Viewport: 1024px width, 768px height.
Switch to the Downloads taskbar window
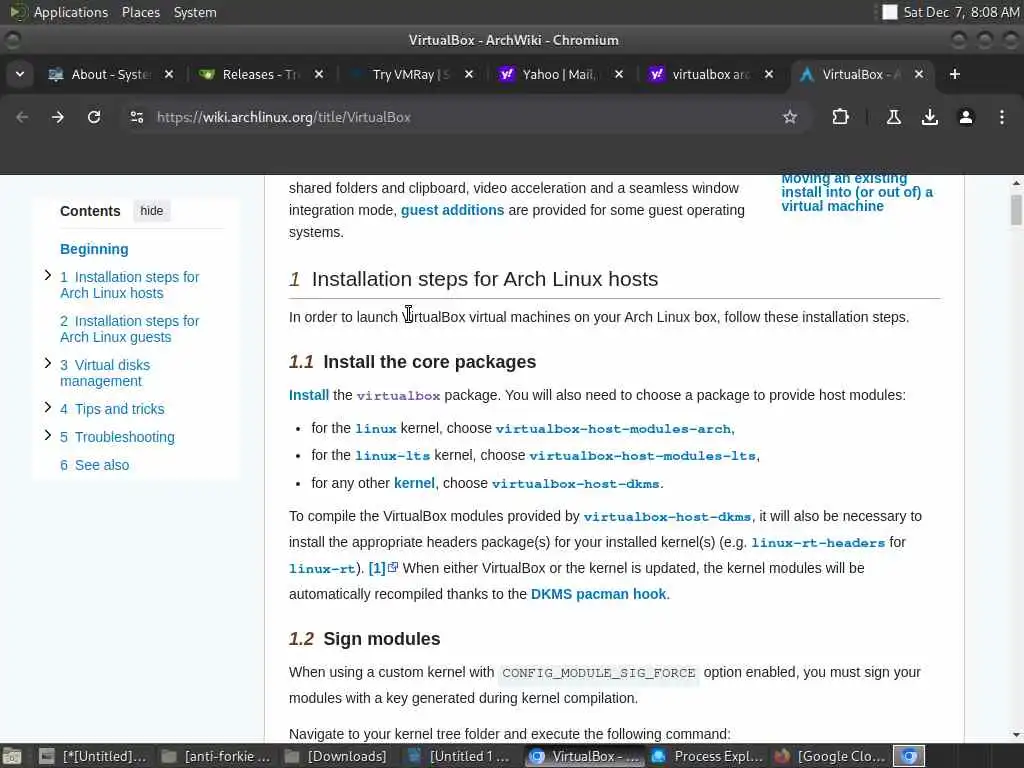[338, 756]
